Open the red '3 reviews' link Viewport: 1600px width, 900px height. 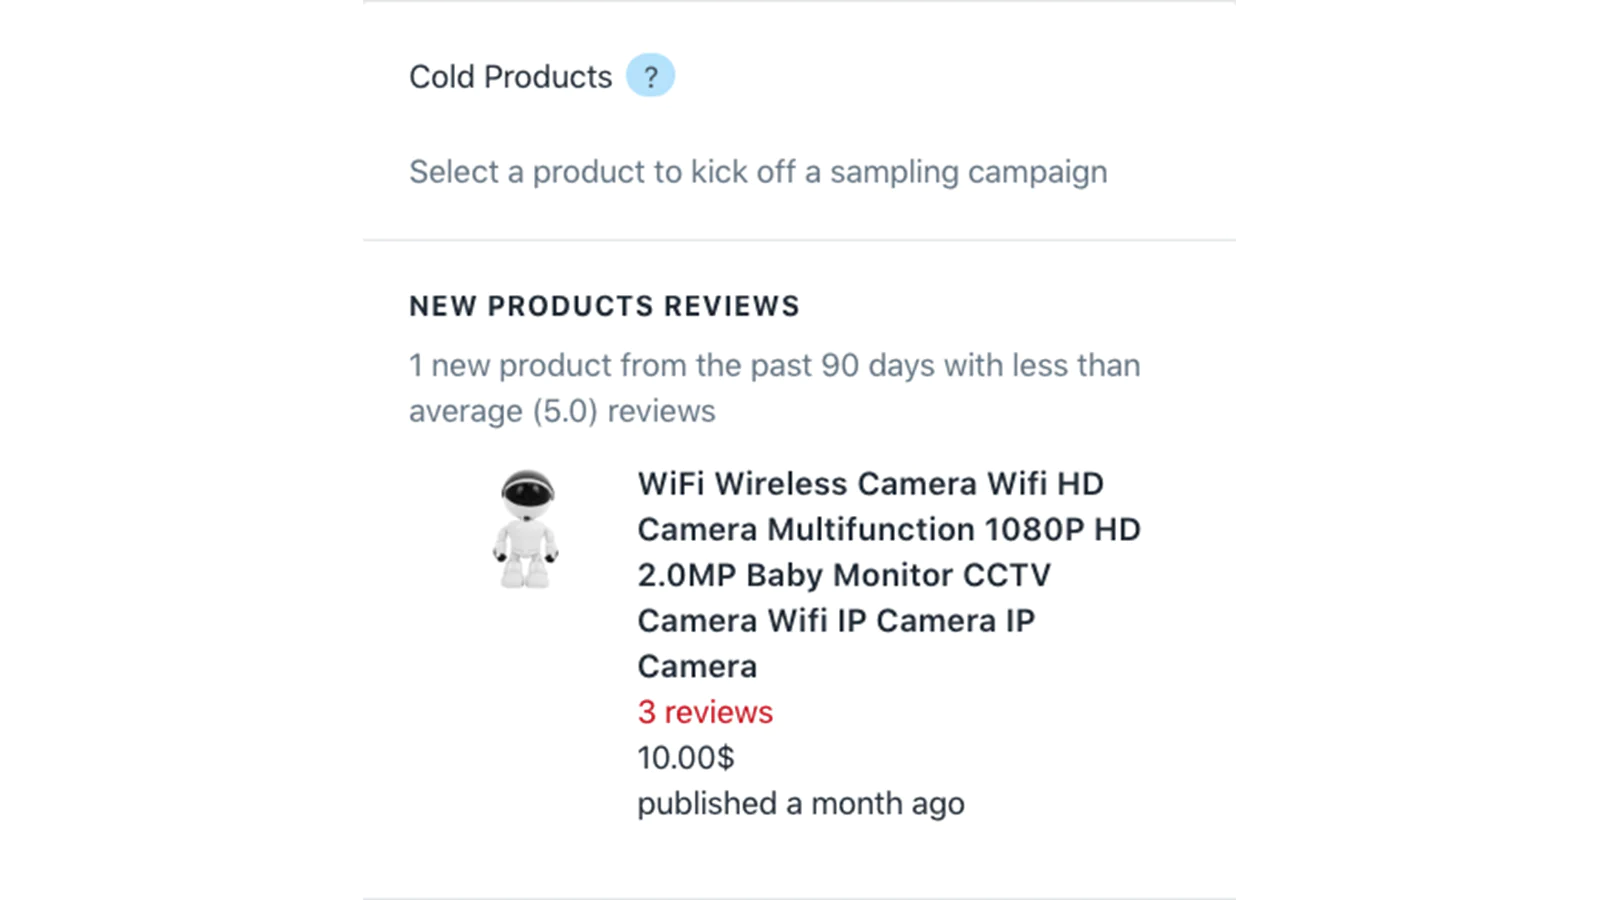click(x=705, y=712)
